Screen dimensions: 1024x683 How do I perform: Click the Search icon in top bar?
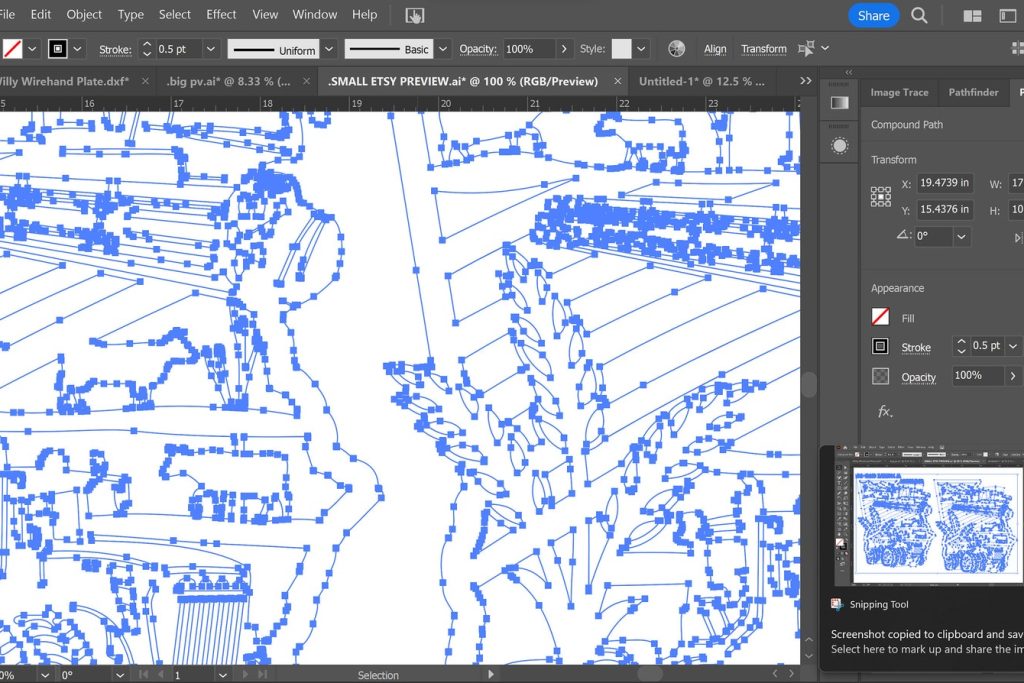click(919, 15)
